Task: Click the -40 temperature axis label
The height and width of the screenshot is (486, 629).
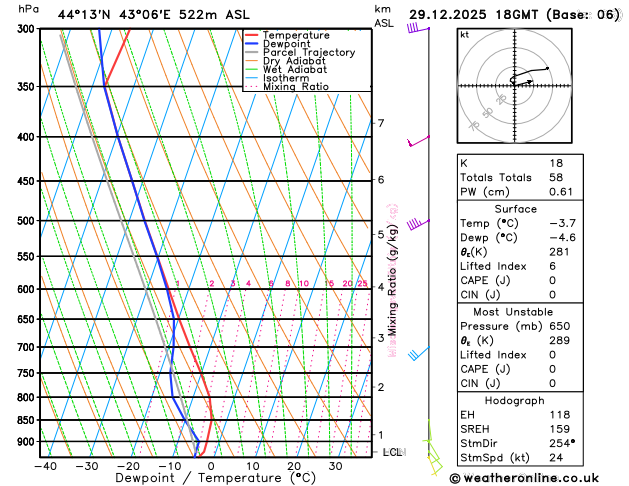Action: (45, 466)
